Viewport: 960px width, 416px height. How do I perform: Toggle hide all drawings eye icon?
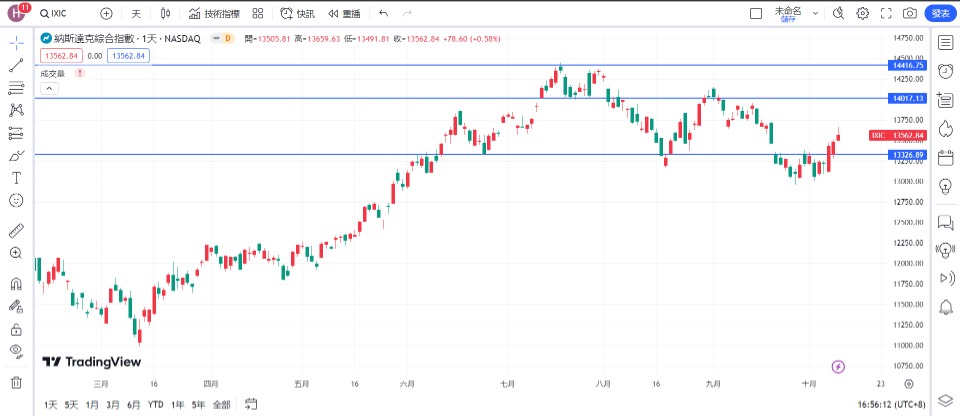tap(16, 350)
